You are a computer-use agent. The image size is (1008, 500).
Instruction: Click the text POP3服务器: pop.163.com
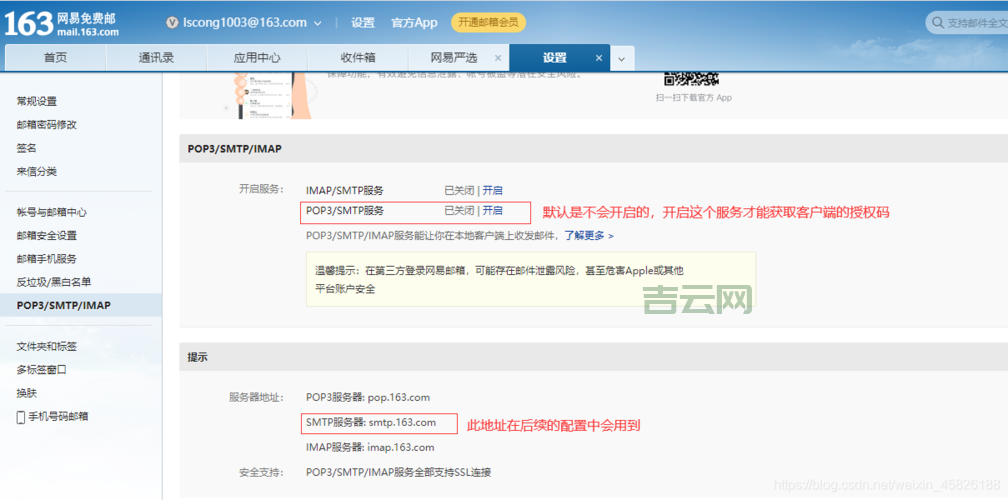click(368, 397)
